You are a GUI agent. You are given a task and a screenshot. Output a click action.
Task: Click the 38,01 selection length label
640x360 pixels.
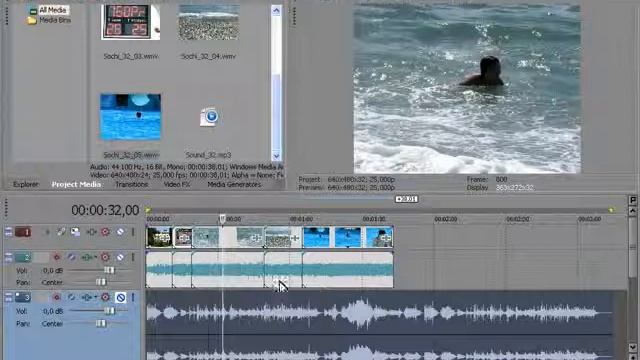406,199
